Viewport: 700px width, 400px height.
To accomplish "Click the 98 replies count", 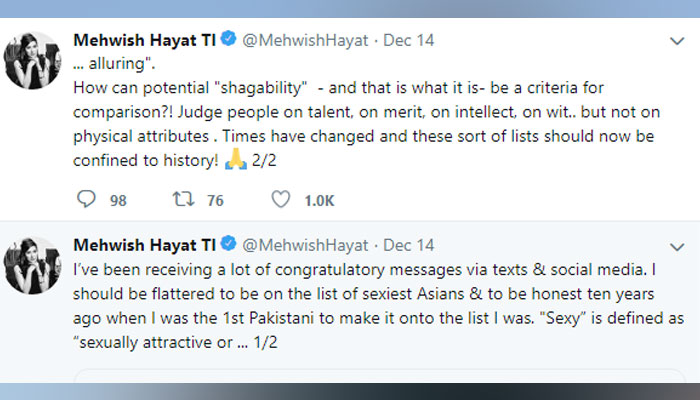I will click(118, 200).
